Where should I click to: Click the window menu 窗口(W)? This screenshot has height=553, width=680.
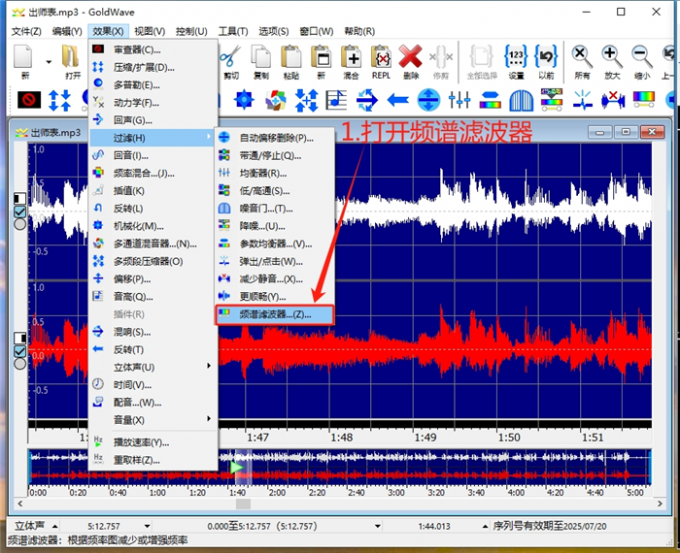tap(317, 31)
